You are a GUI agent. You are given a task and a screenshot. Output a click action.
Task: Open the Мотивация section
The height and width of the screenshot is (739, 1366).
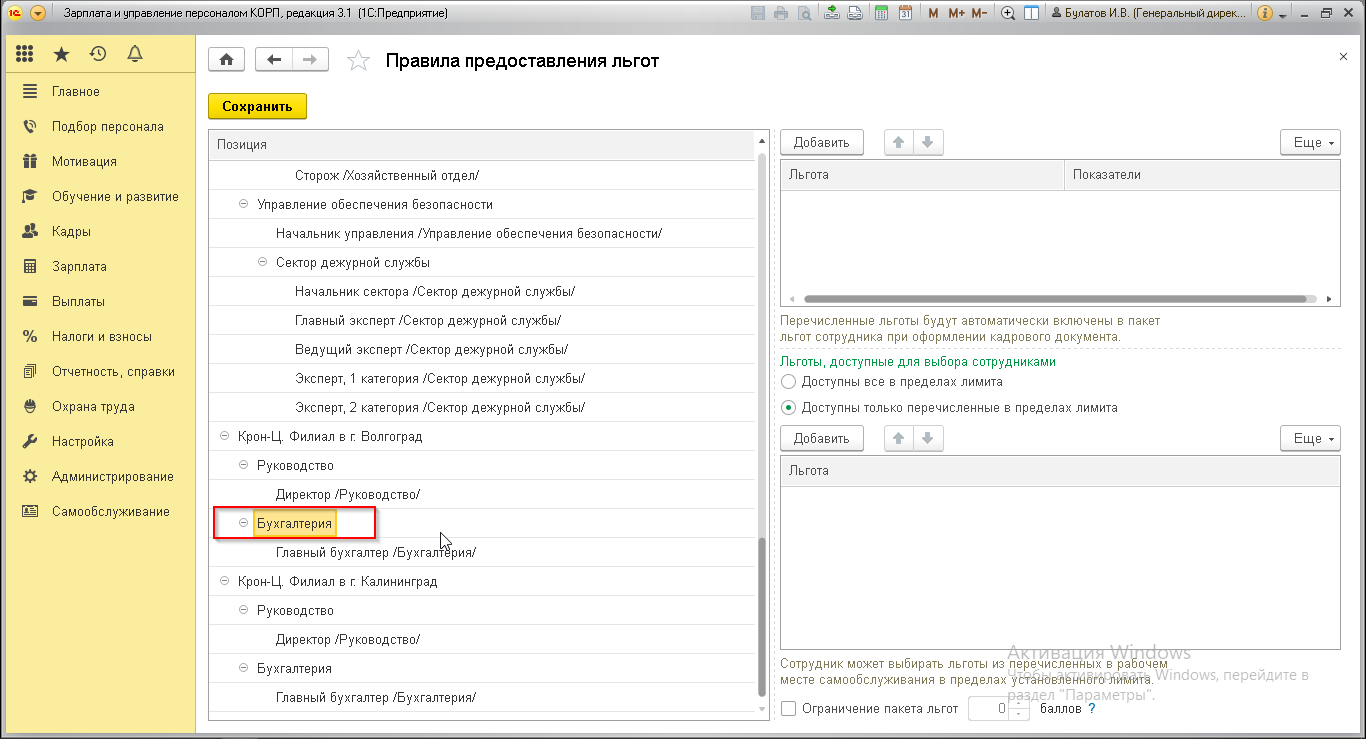click(x=84, y=161)
